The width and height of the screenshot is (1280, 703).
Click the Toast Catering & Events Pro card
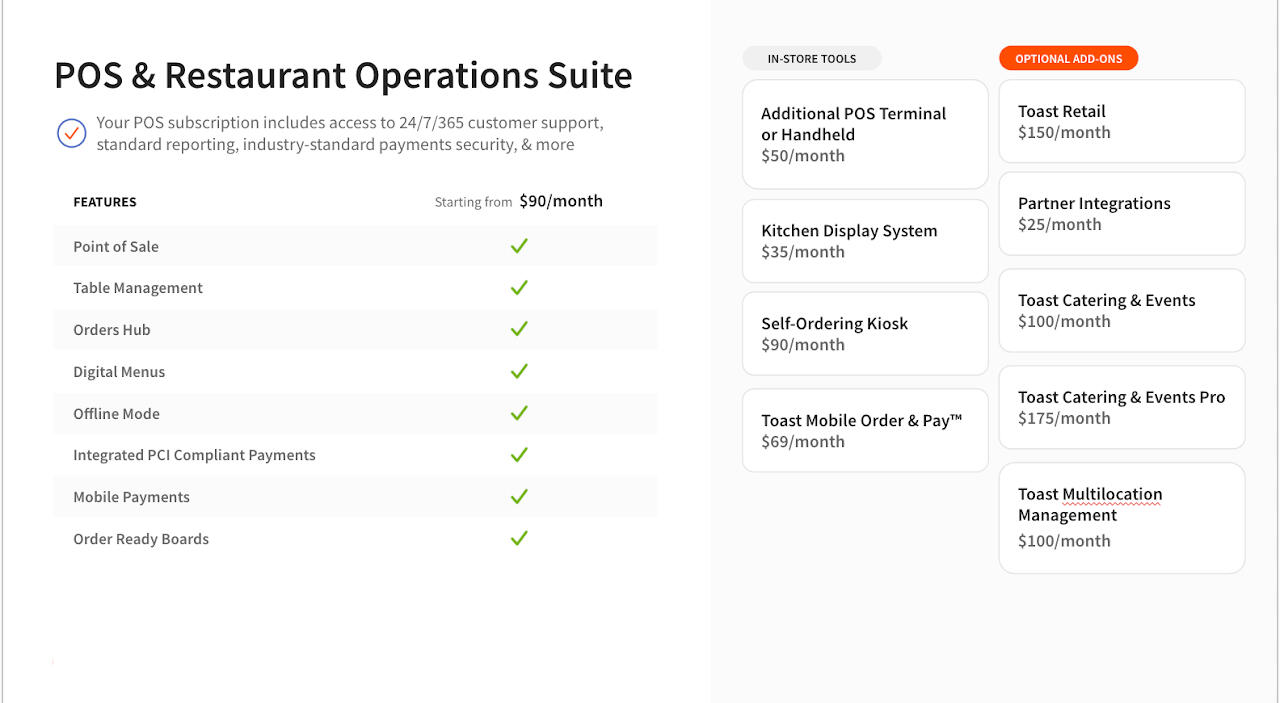click(x=1121, y=407)
